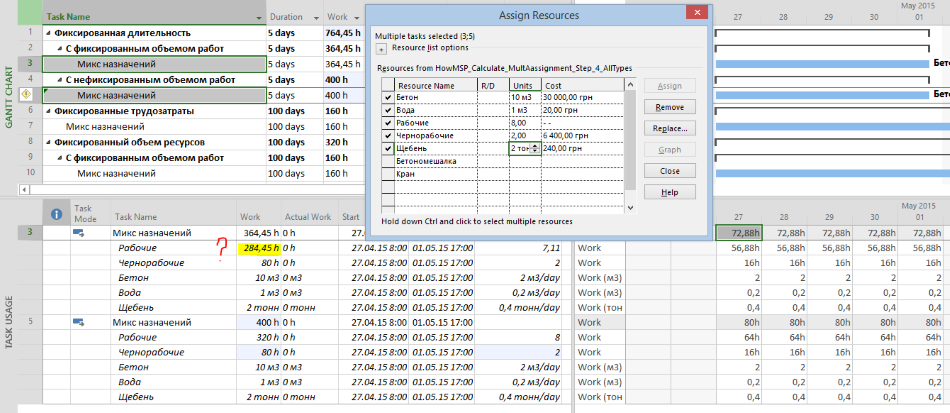This screenshot has width=950, height=413.
Task: Click the highlighted 284,45 h work cell
Action: click(x=259, y=248)
